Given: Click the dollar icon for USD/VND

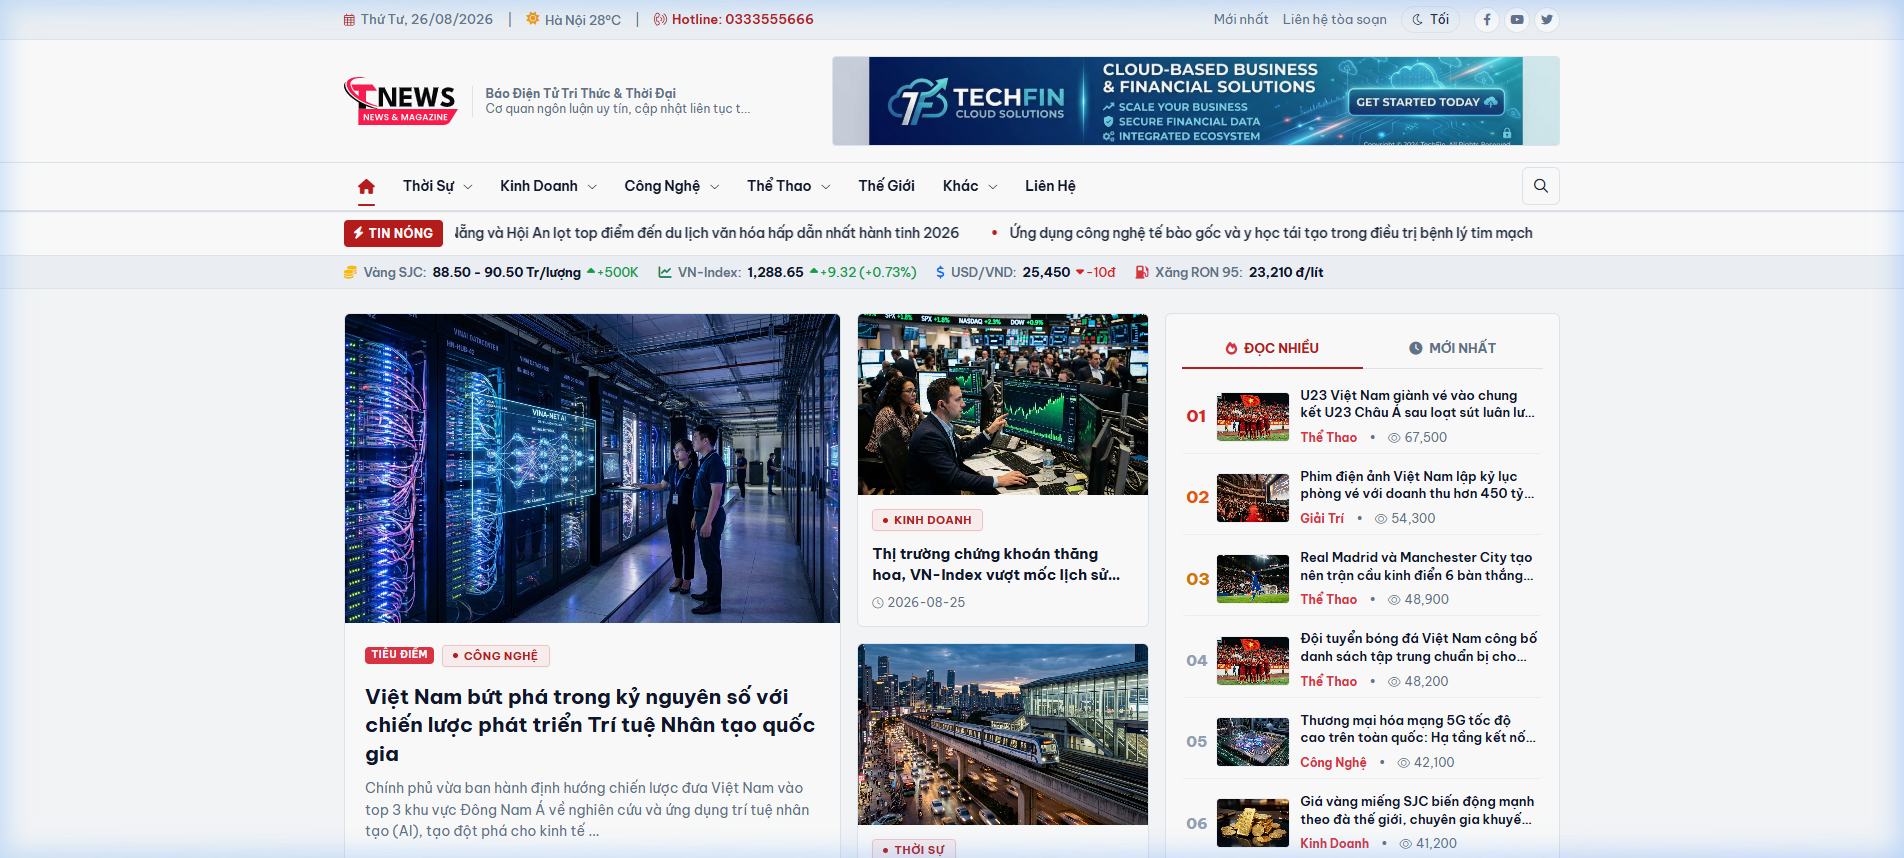Looking at the screenshot, I should coord(940,272).
